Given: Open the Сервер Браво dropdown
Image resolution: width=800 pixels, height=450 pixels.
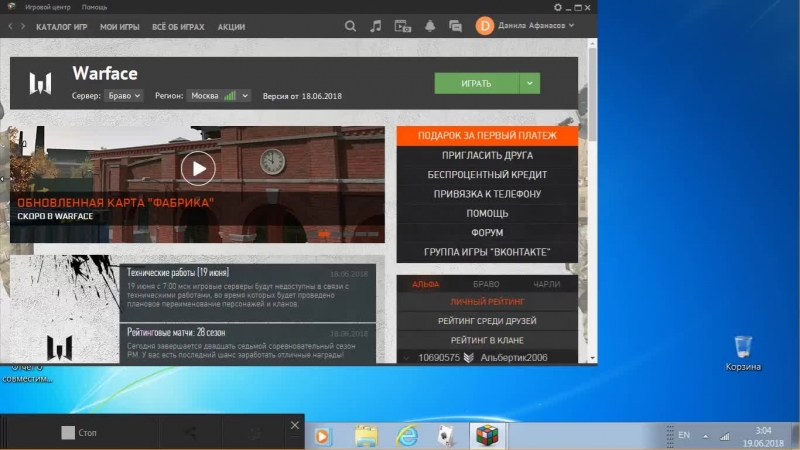Looking at the screenshot, I should point(124,95).
